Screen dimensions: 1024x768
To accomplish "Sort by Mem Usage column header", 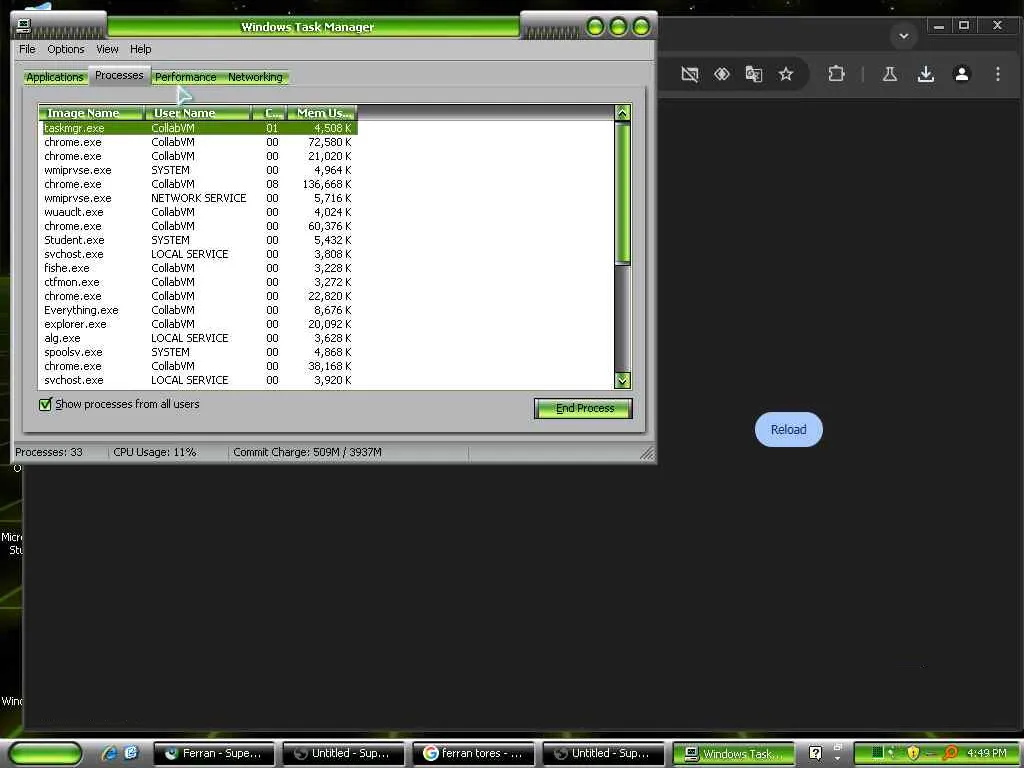I will point(323,113).
